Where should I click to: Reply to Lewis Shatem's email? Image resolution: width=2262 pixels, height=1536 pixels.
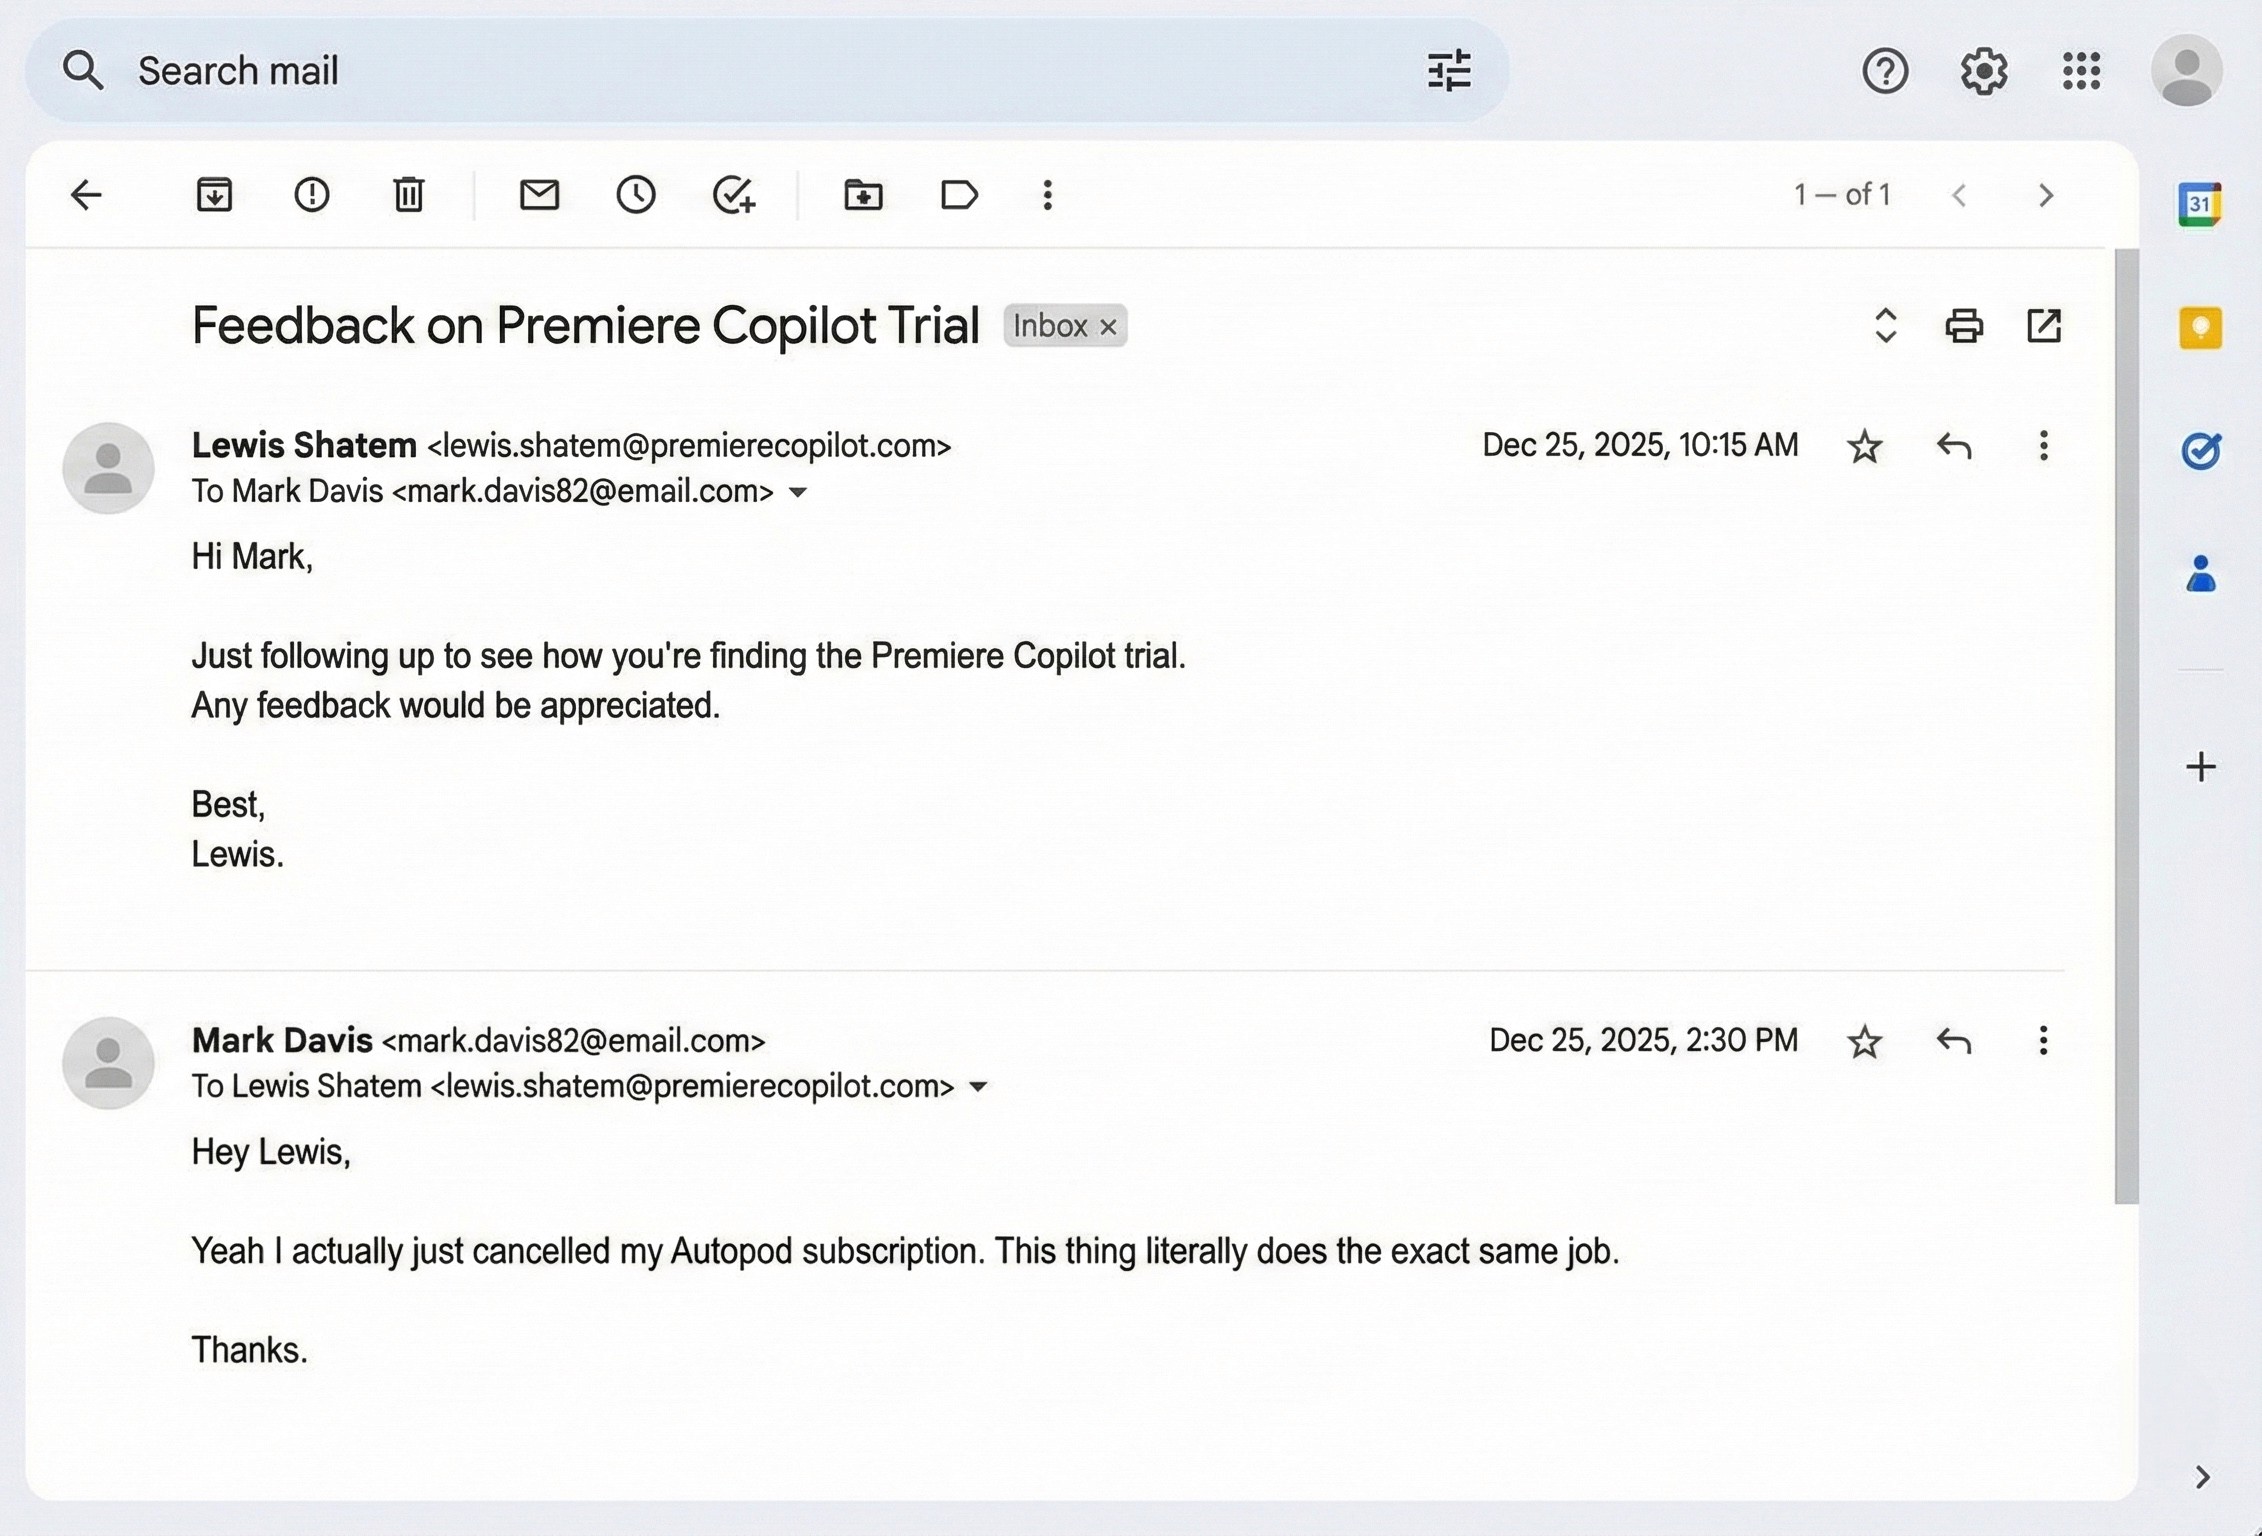1953,446
